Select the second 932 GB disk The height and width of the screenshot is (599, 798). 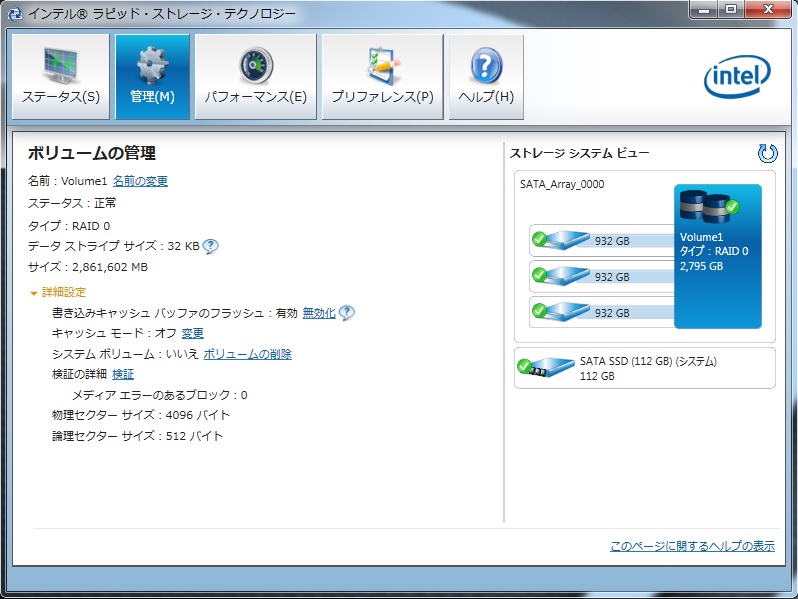[x=602, y=276]
